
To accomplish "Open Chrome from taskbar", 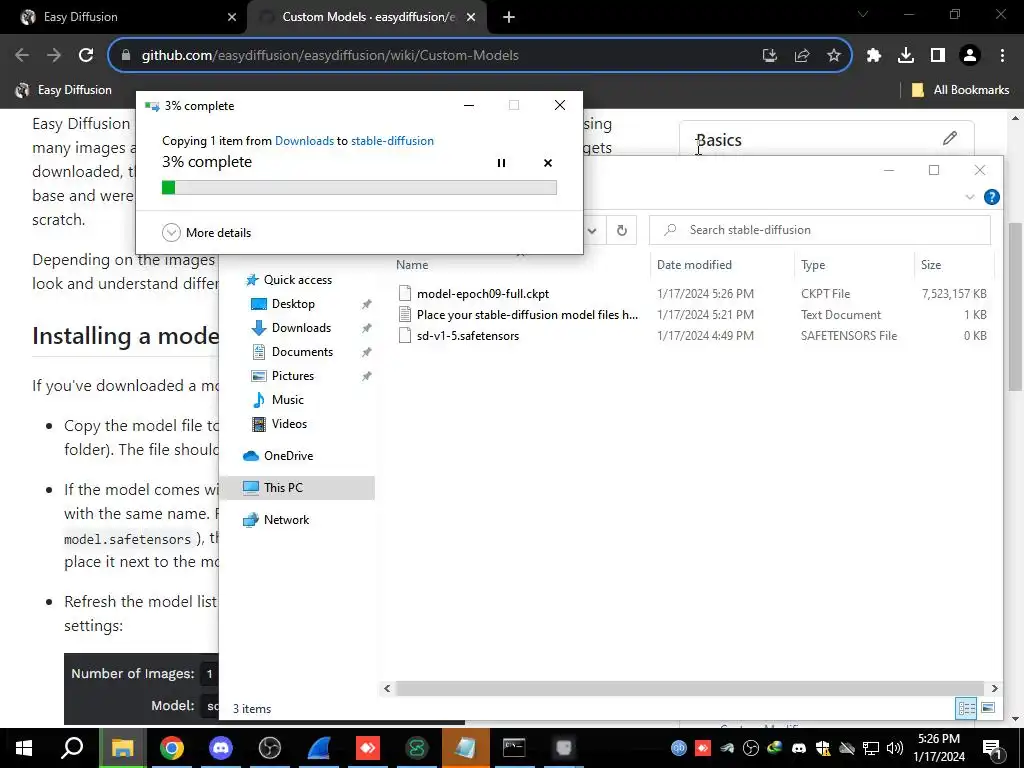I will [172, 748].
